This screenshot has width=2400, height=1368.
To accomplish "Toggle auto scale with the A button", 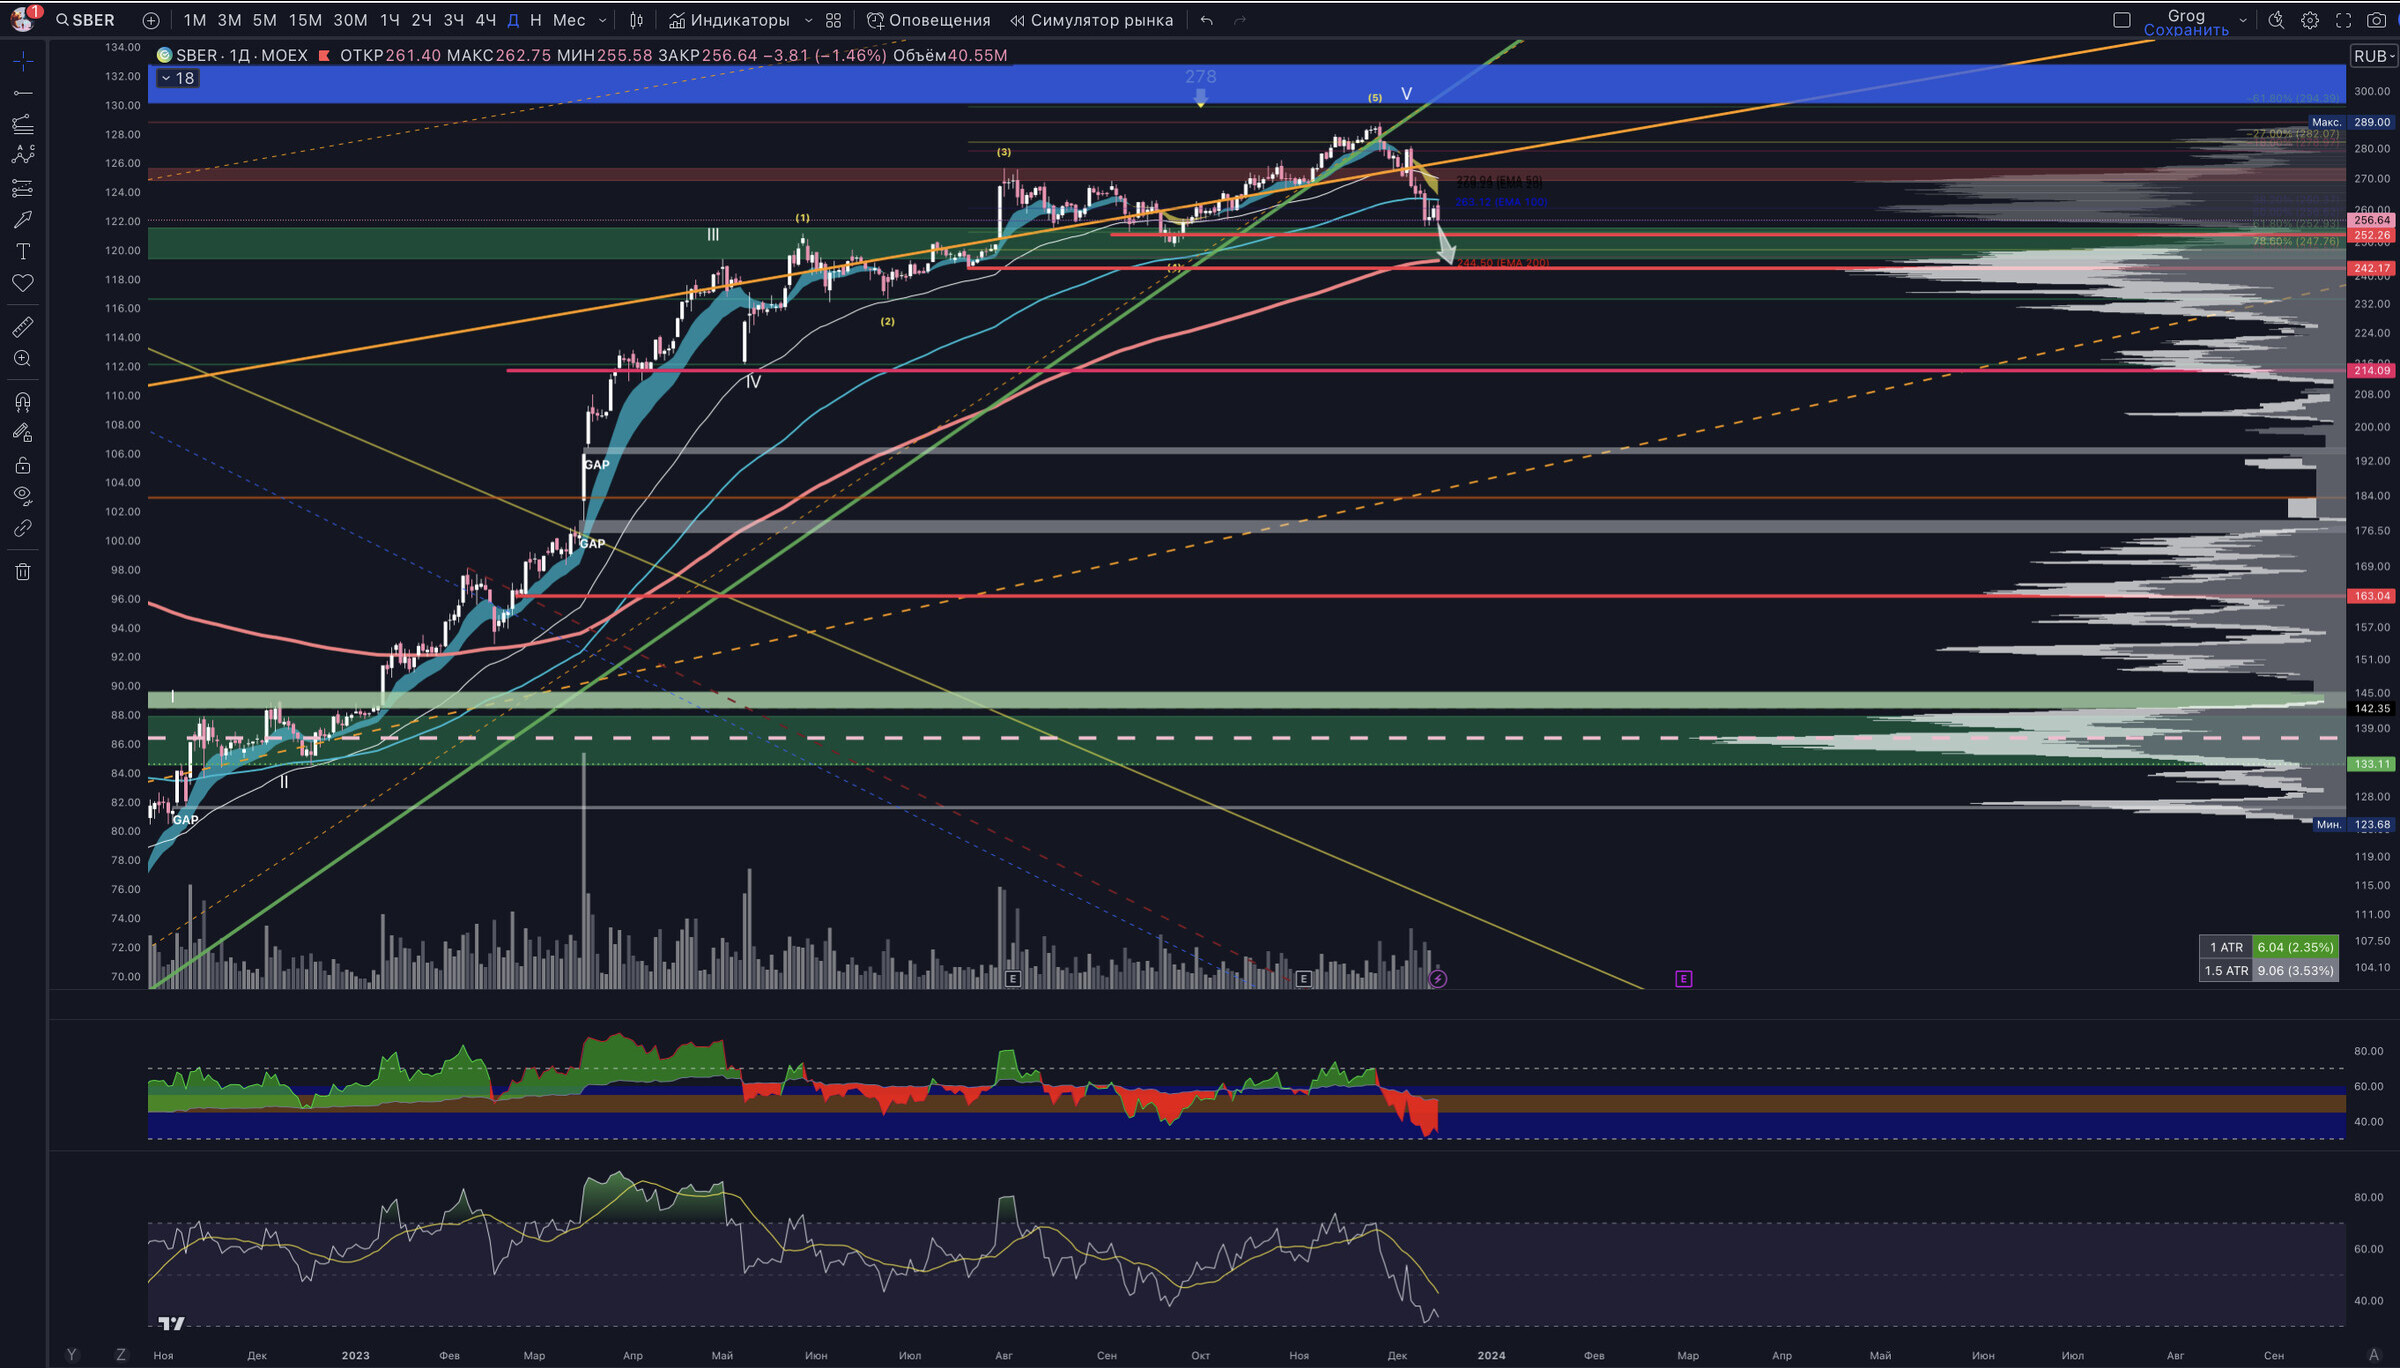I will tap(2373, 1355).
